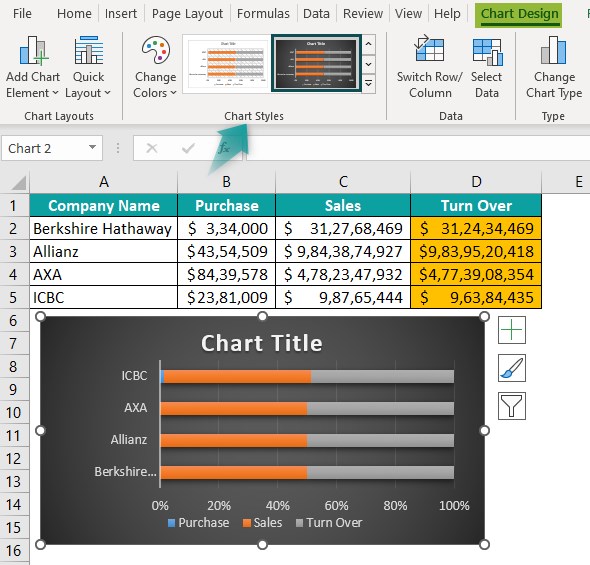The image size is (590, 565).
Task: Click the formula bar Cancel X icon
Action: coord(152,148)
